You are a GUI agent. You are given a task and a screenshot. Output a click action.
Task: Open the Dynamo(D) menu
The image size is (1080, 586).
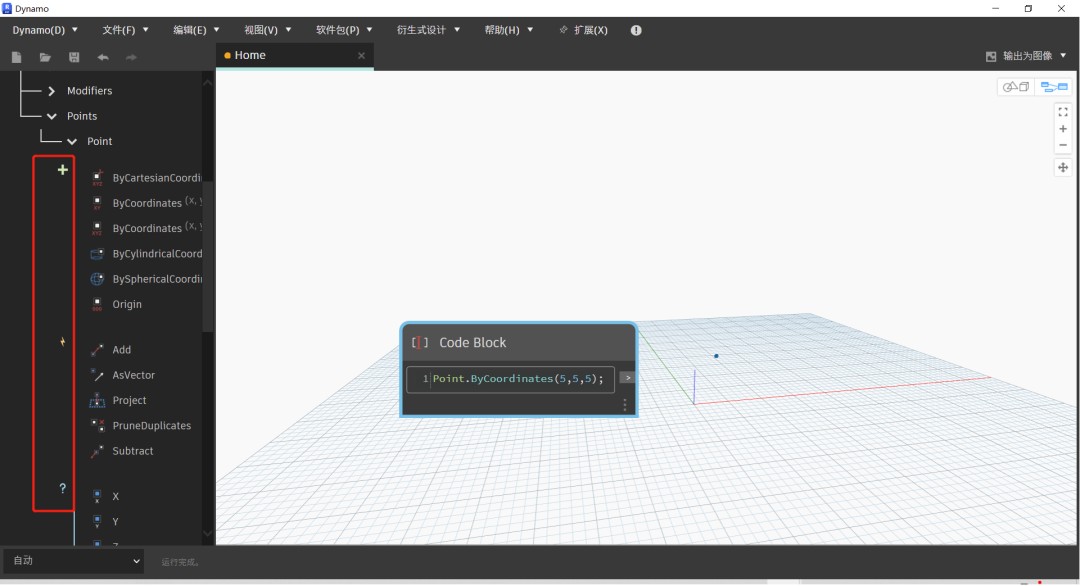coord(45,30)
